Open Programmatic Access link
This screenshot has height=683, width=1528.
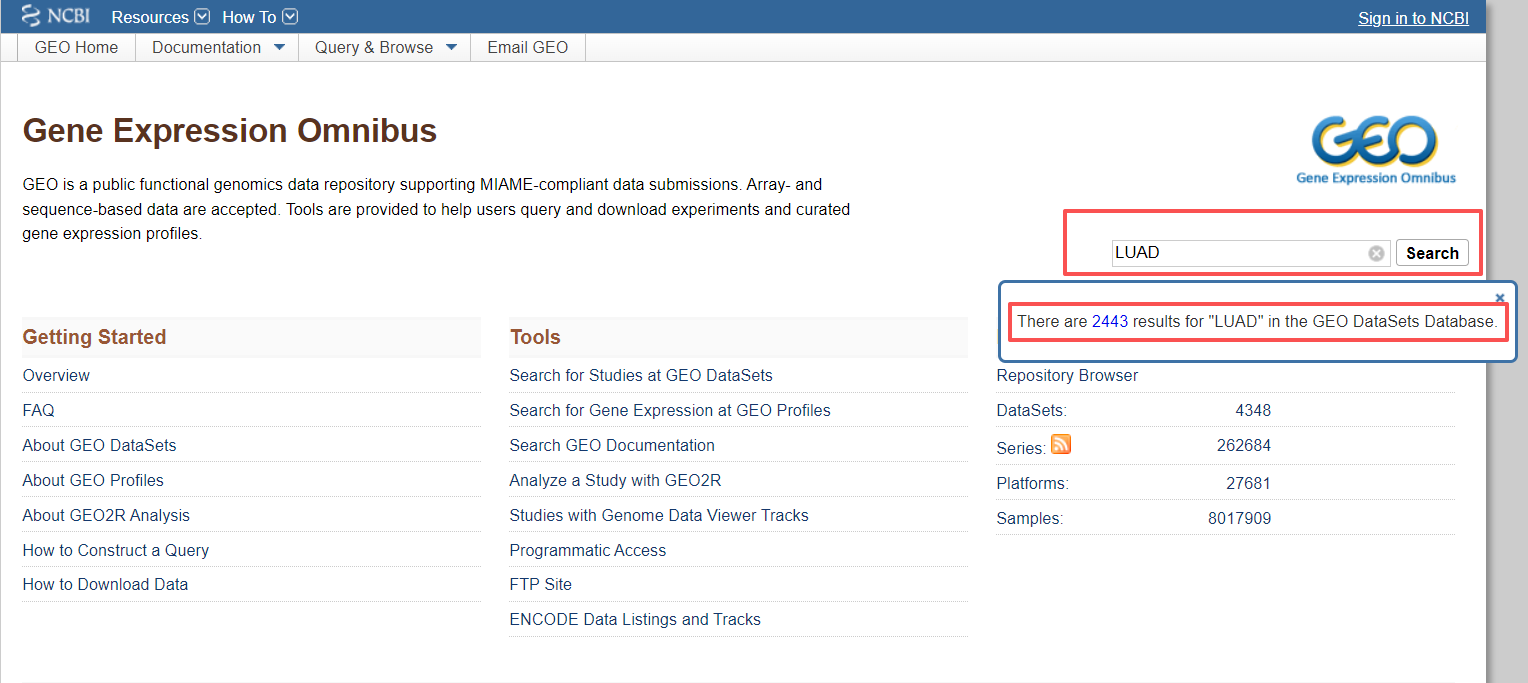[588, 550]
